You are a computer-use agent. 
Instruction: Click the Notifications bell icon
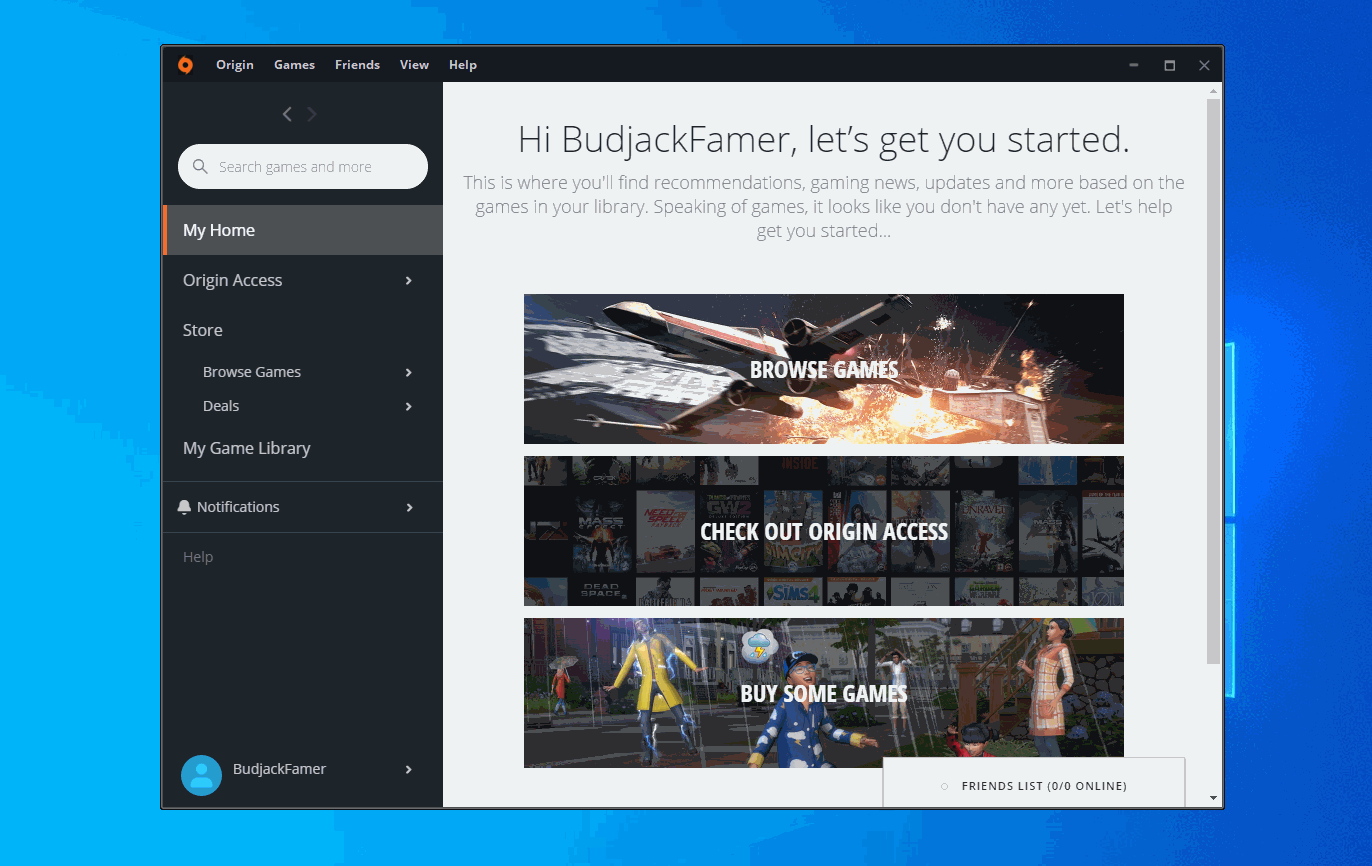point(184,507)
